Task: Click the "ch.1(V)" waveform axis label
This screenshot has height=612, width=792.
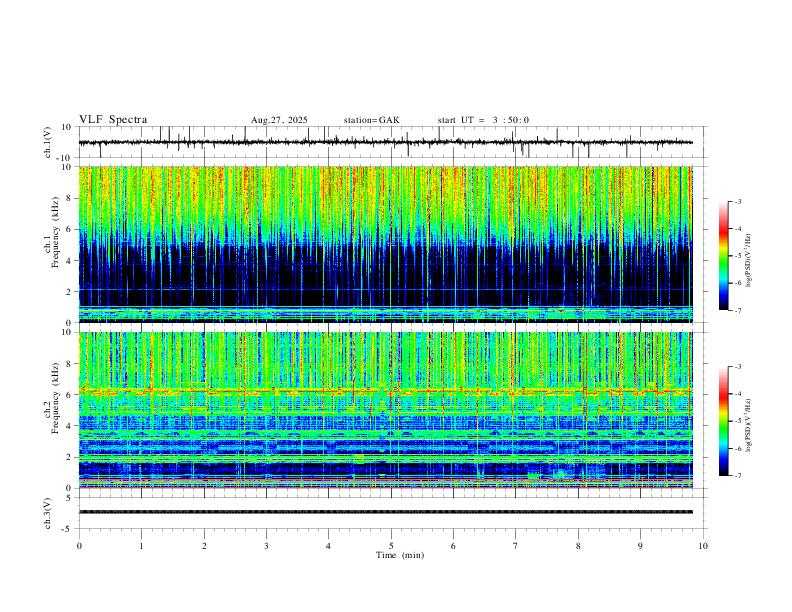Action: [x=48, y=142]
